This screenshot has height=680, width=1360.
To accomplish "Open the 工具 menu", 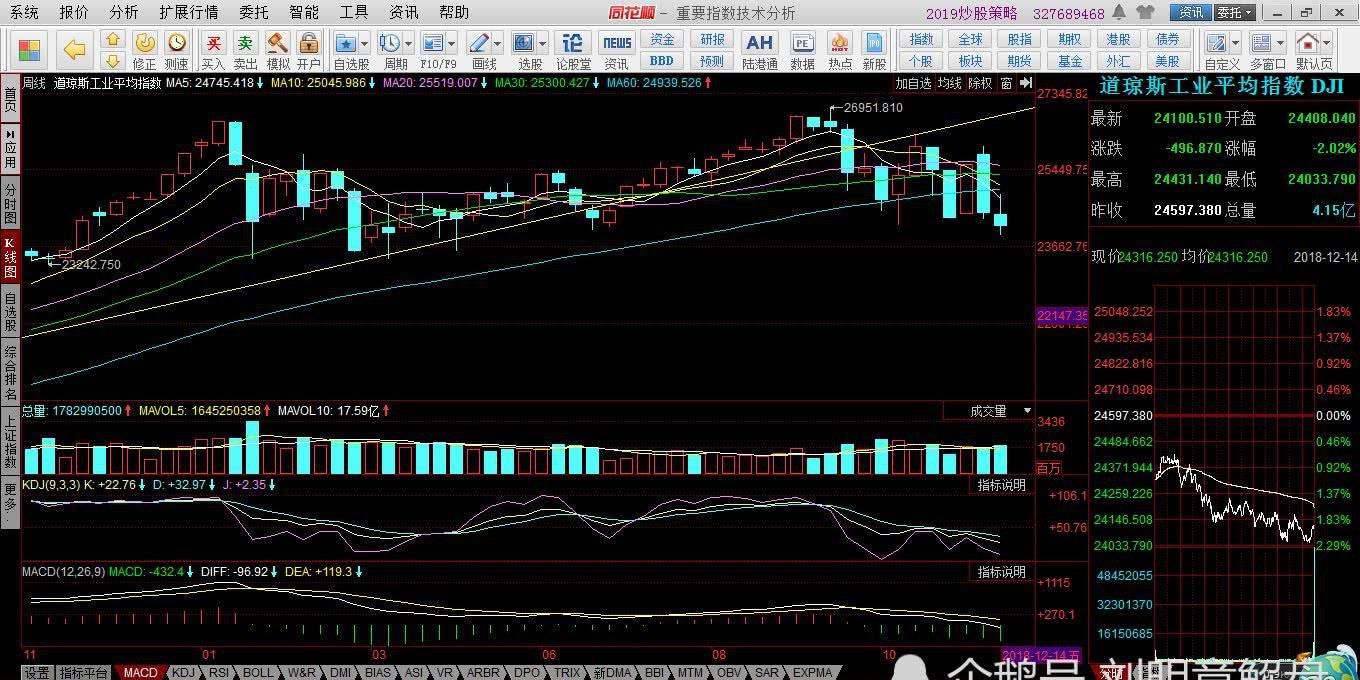I will [x=354, y=12].
